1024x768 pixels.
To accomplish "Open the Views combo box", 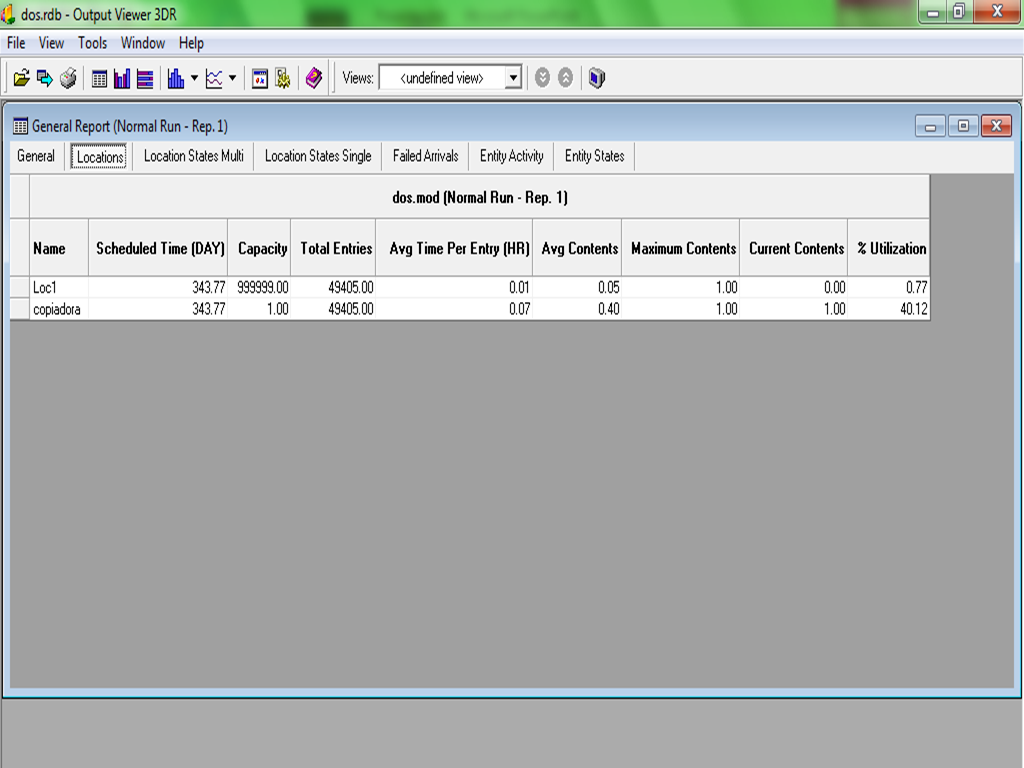I will (x=450, y=78).
